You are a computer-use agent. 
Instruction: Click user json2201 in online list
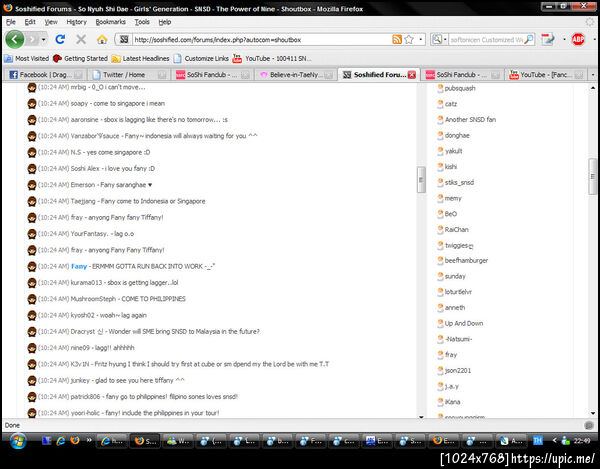click(458, 370)
